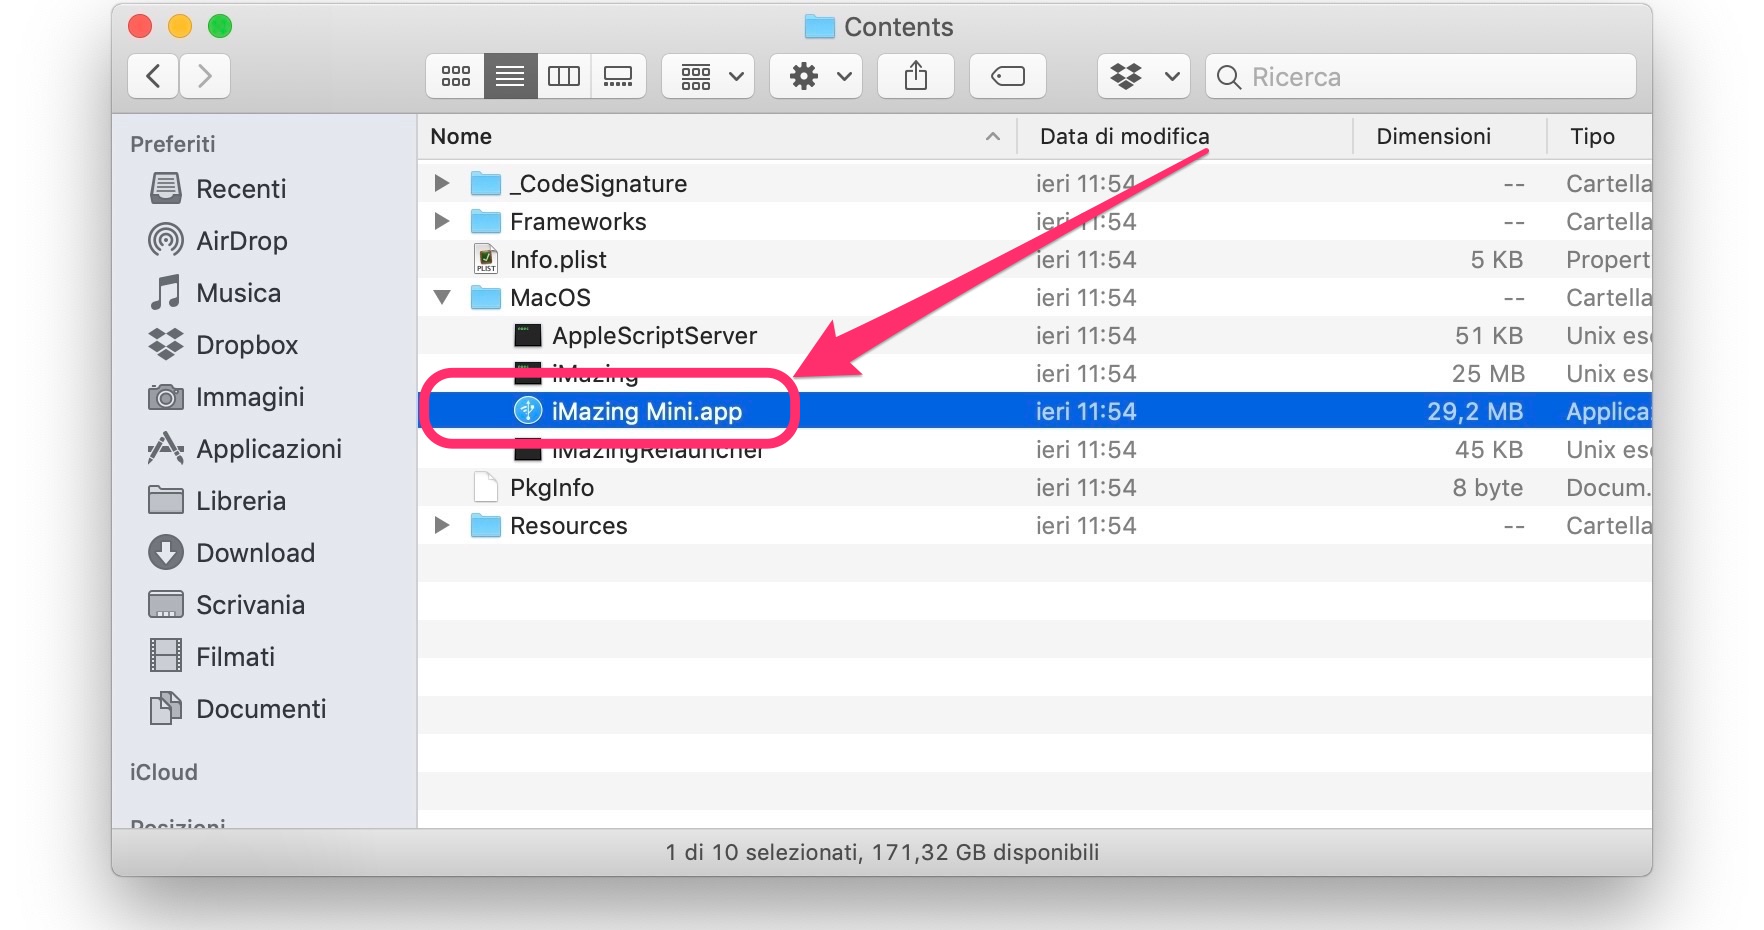Viewport: 1764px width, 930px height.
Task: Open Applicazioni in the sidebar
Action: pyautogui.click(x=268, y=449)
